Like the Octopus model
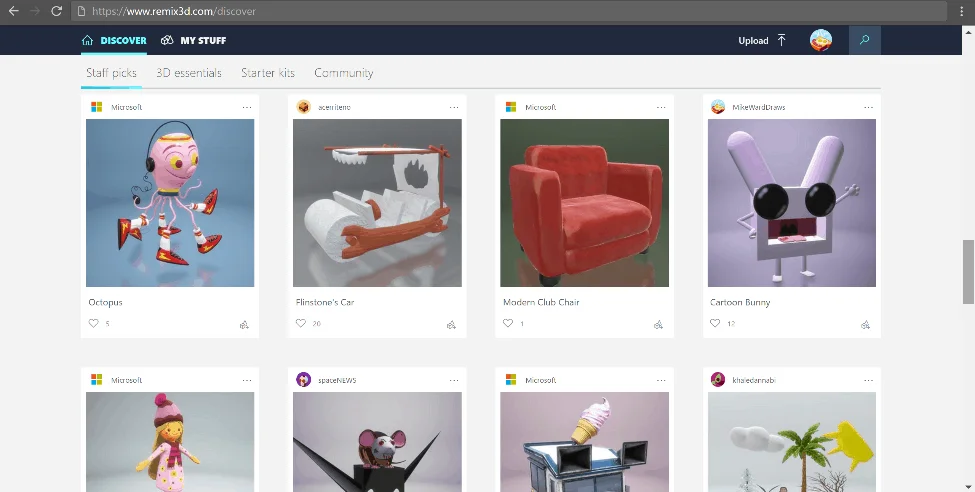Screen dimensions: 975x492 [93, 323]
